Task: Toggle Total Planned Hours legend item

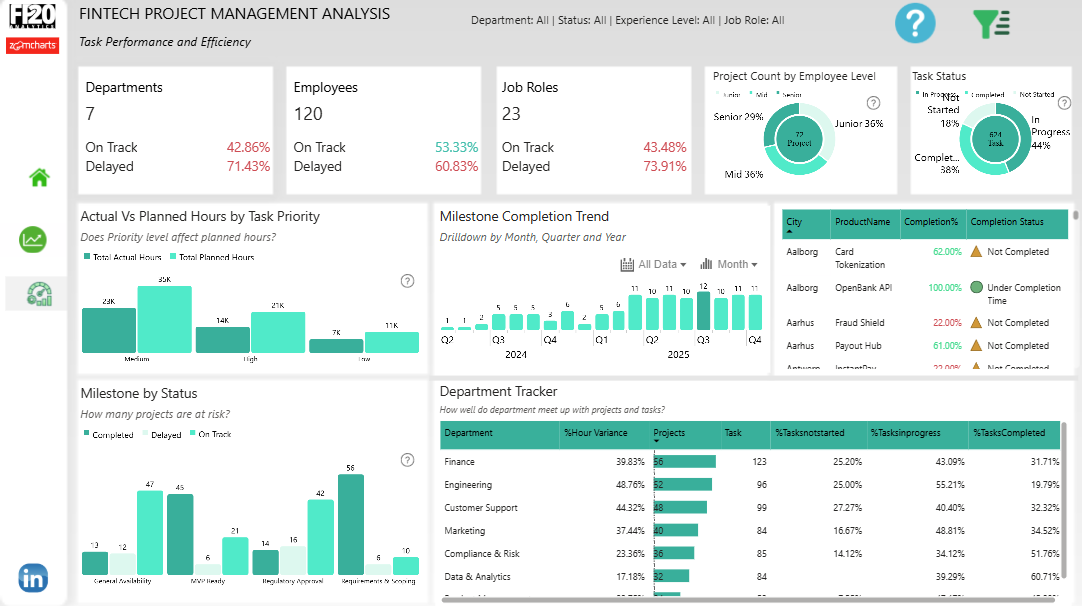Action: (x=212, y=257)
